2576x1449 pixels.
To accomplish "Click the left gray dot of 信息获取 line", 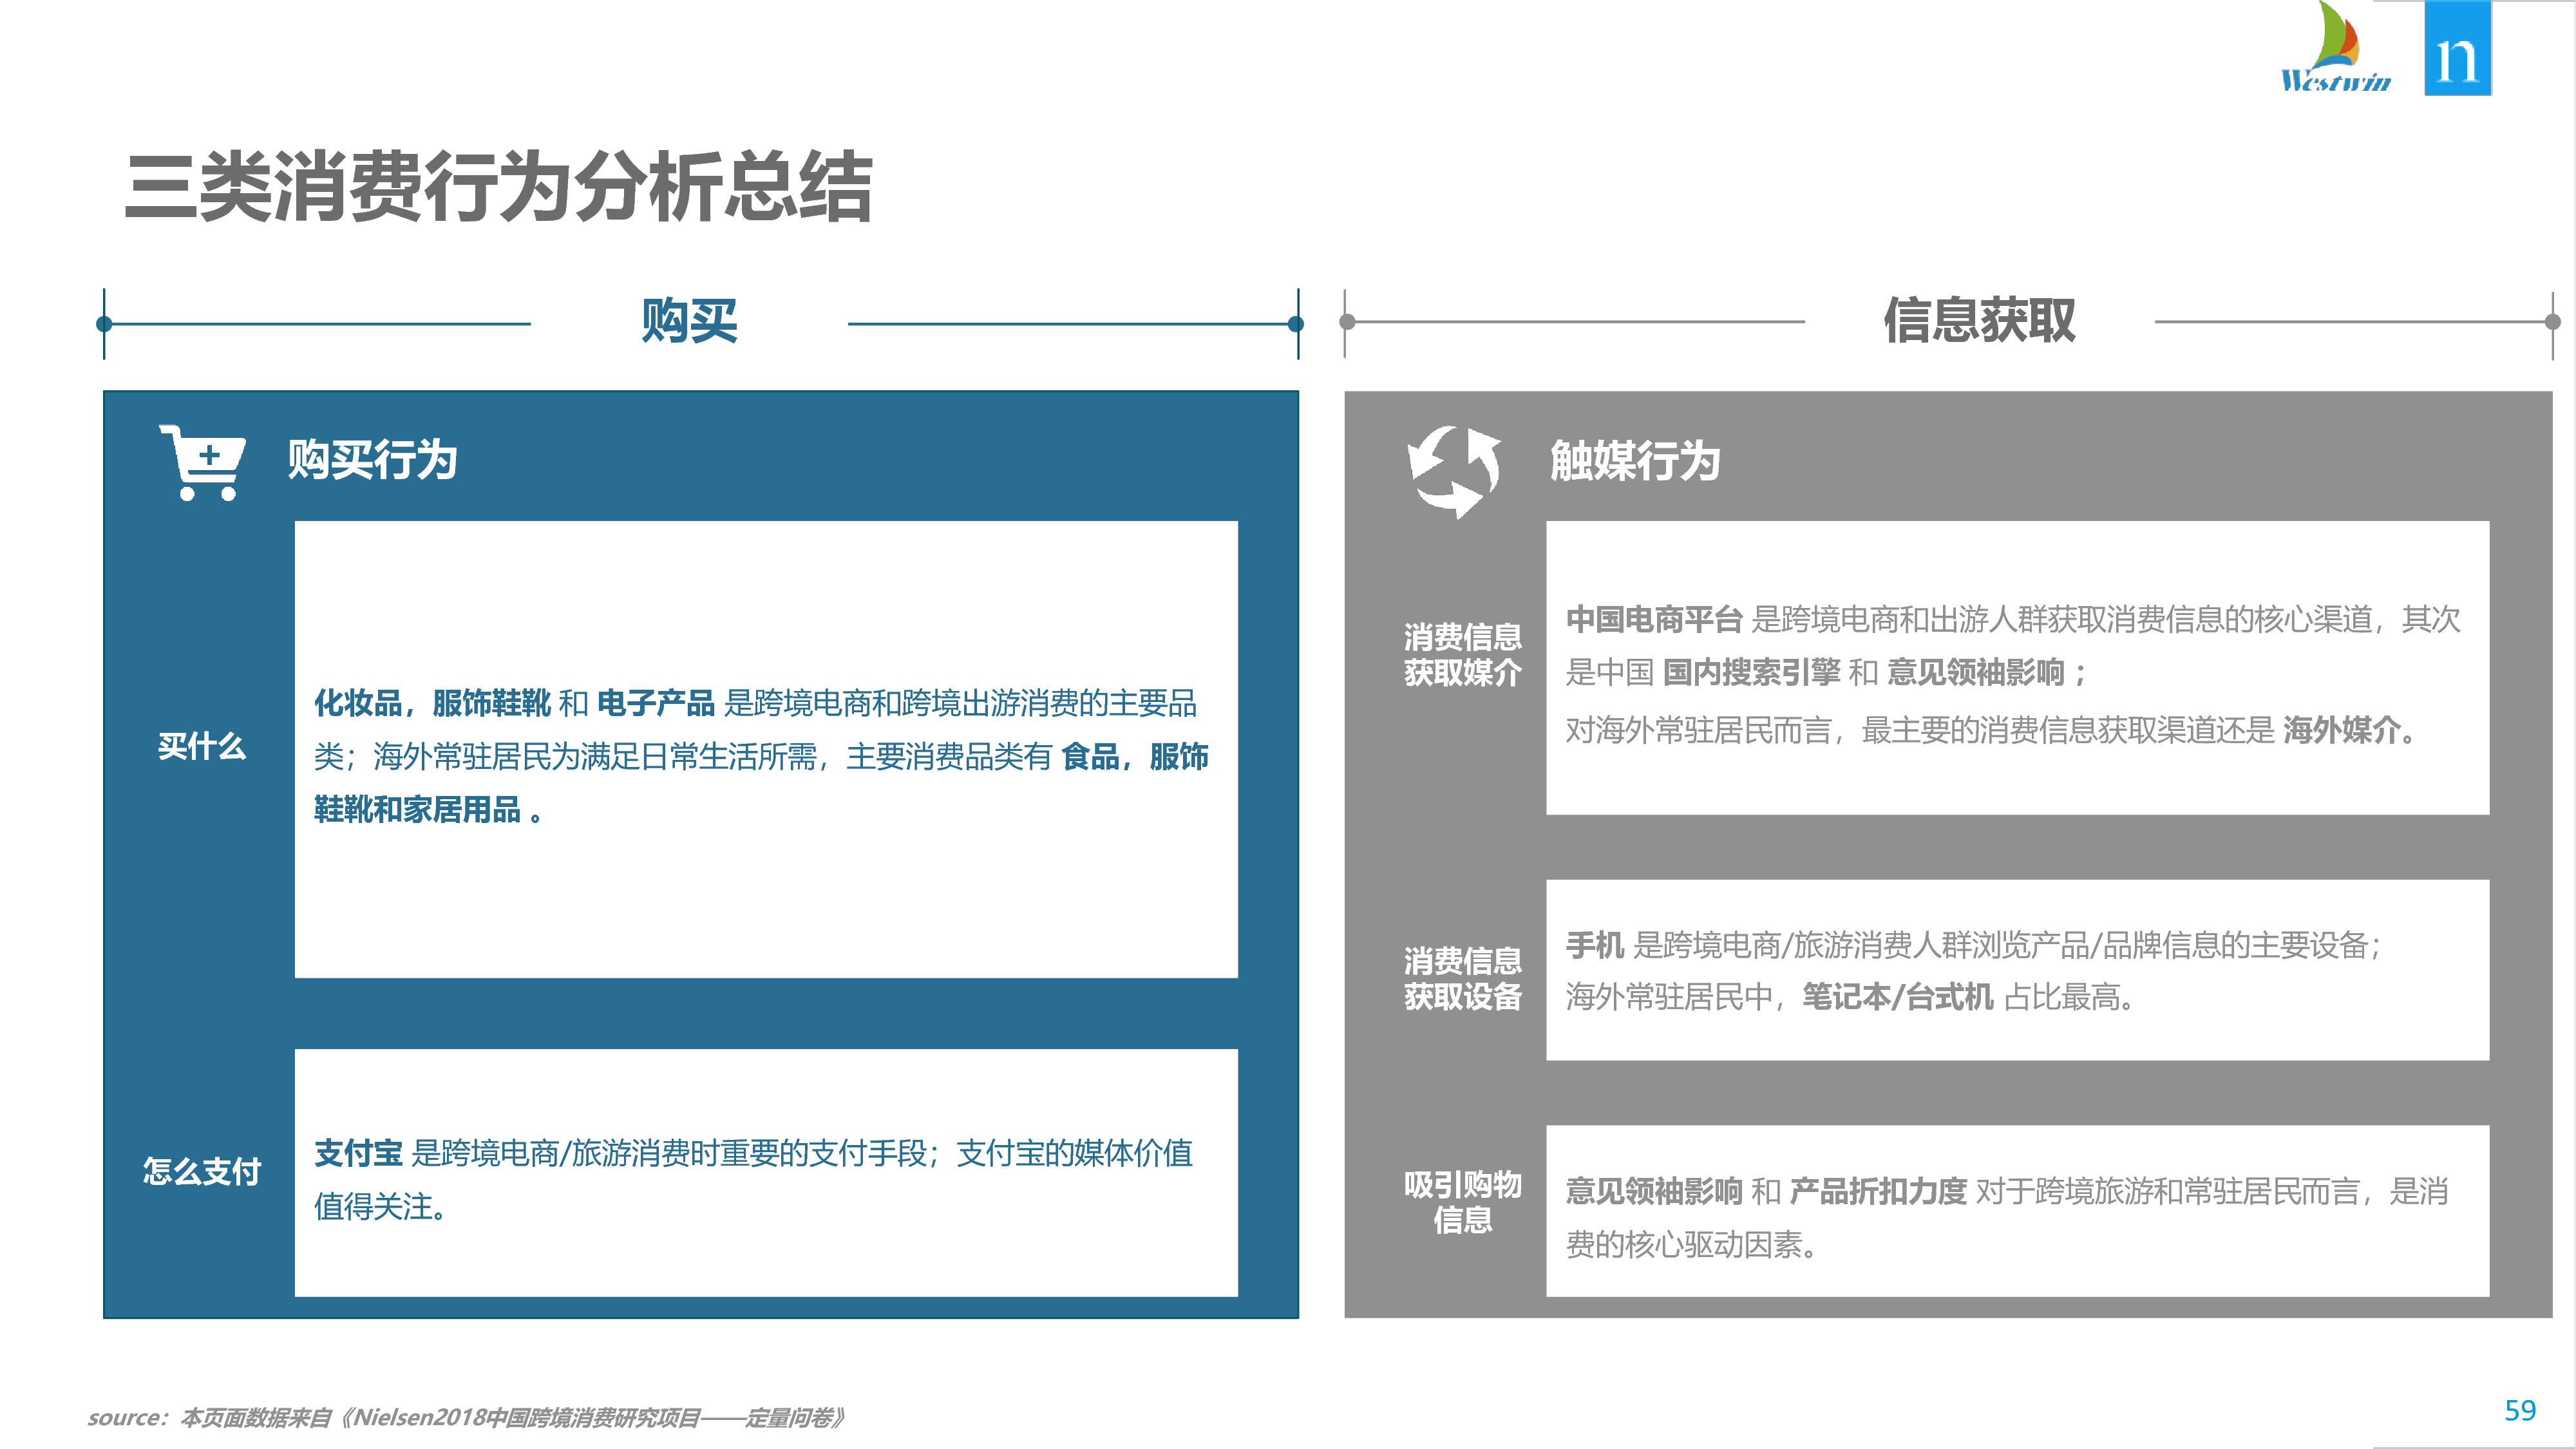I will 1347,322.
